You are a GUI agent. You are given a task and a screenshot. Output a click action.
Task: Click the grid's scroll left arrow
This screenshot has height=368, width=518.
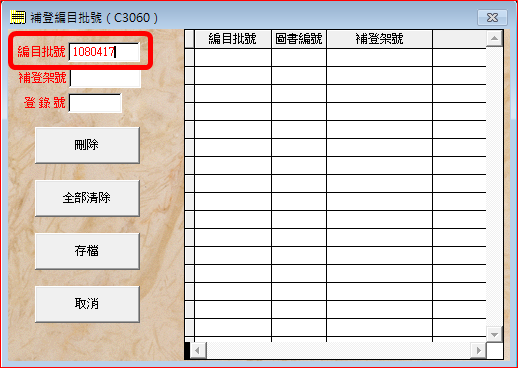198,351
